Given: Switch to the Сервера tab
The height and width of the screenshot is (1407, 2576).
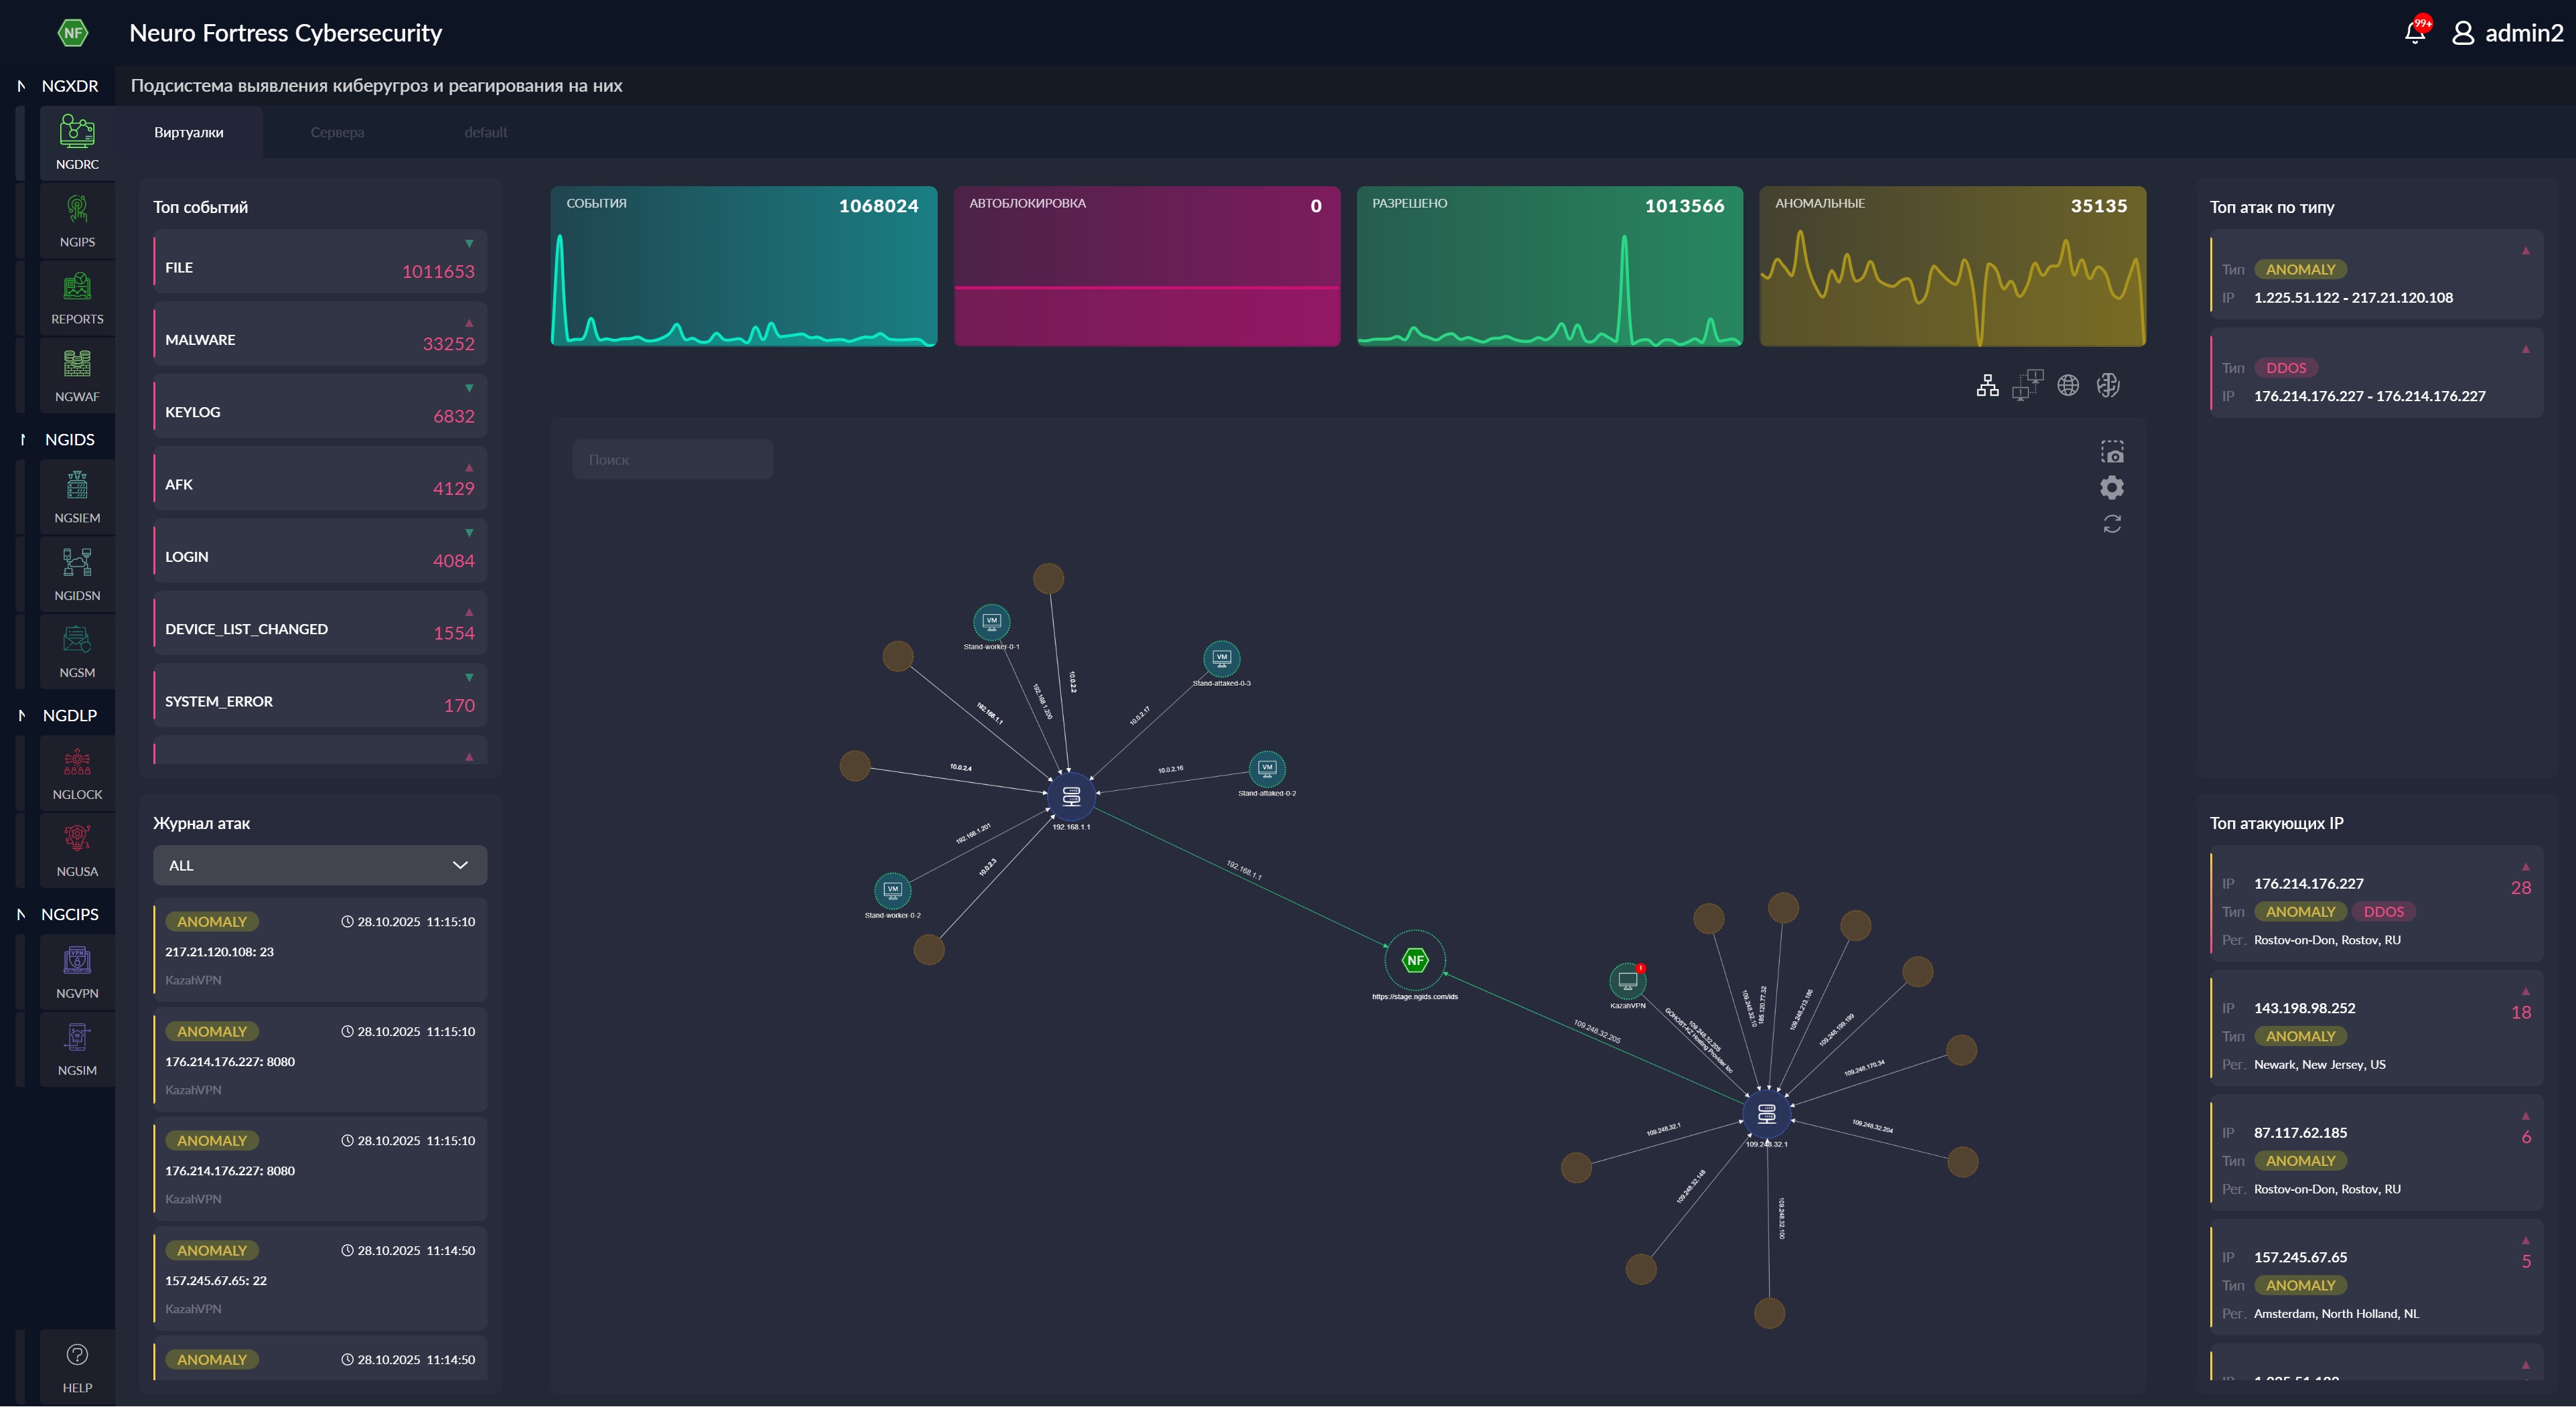Looking at the screenshot, I should tap(337, 132).
